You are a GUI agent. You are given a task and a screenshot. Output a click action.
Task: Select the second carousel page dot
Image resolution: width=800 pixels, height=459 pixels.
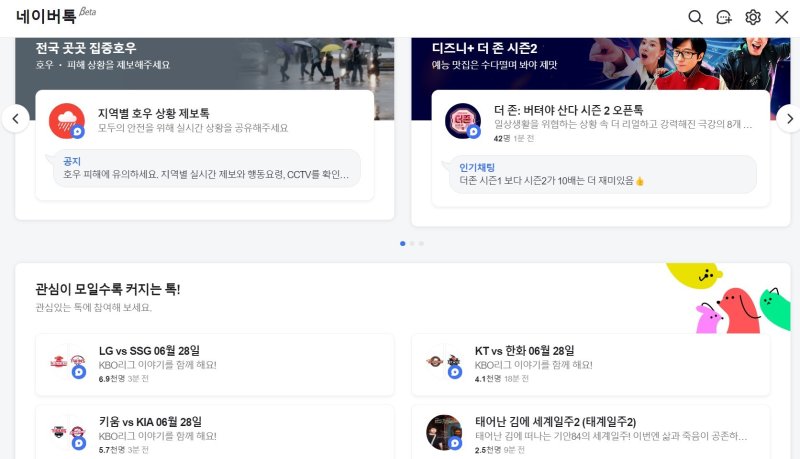[x=412, y=243]
